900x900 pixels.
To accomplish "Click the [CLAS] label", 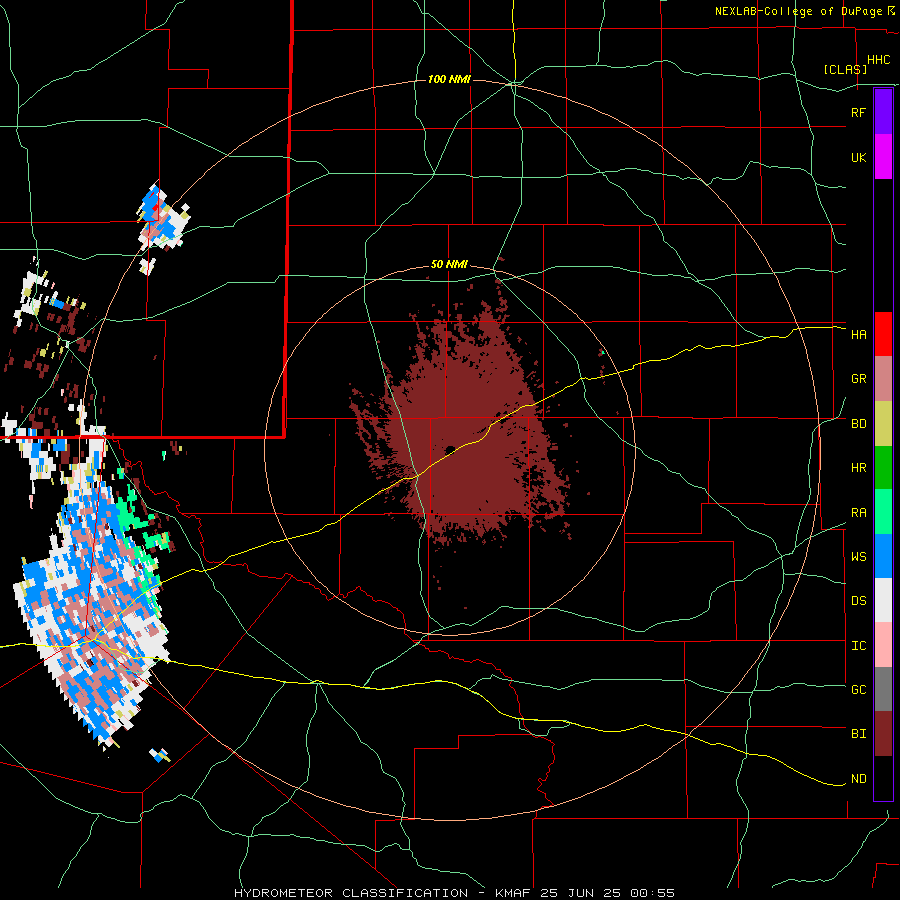I will [845, 69].
